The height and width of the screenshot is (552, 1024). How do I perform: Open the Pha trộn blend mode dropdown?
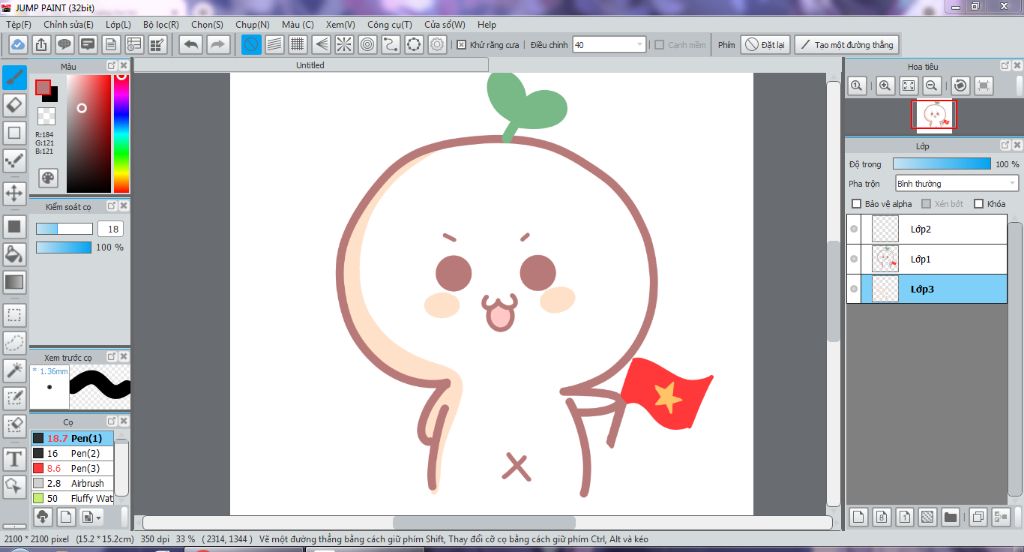pos(956,184)
